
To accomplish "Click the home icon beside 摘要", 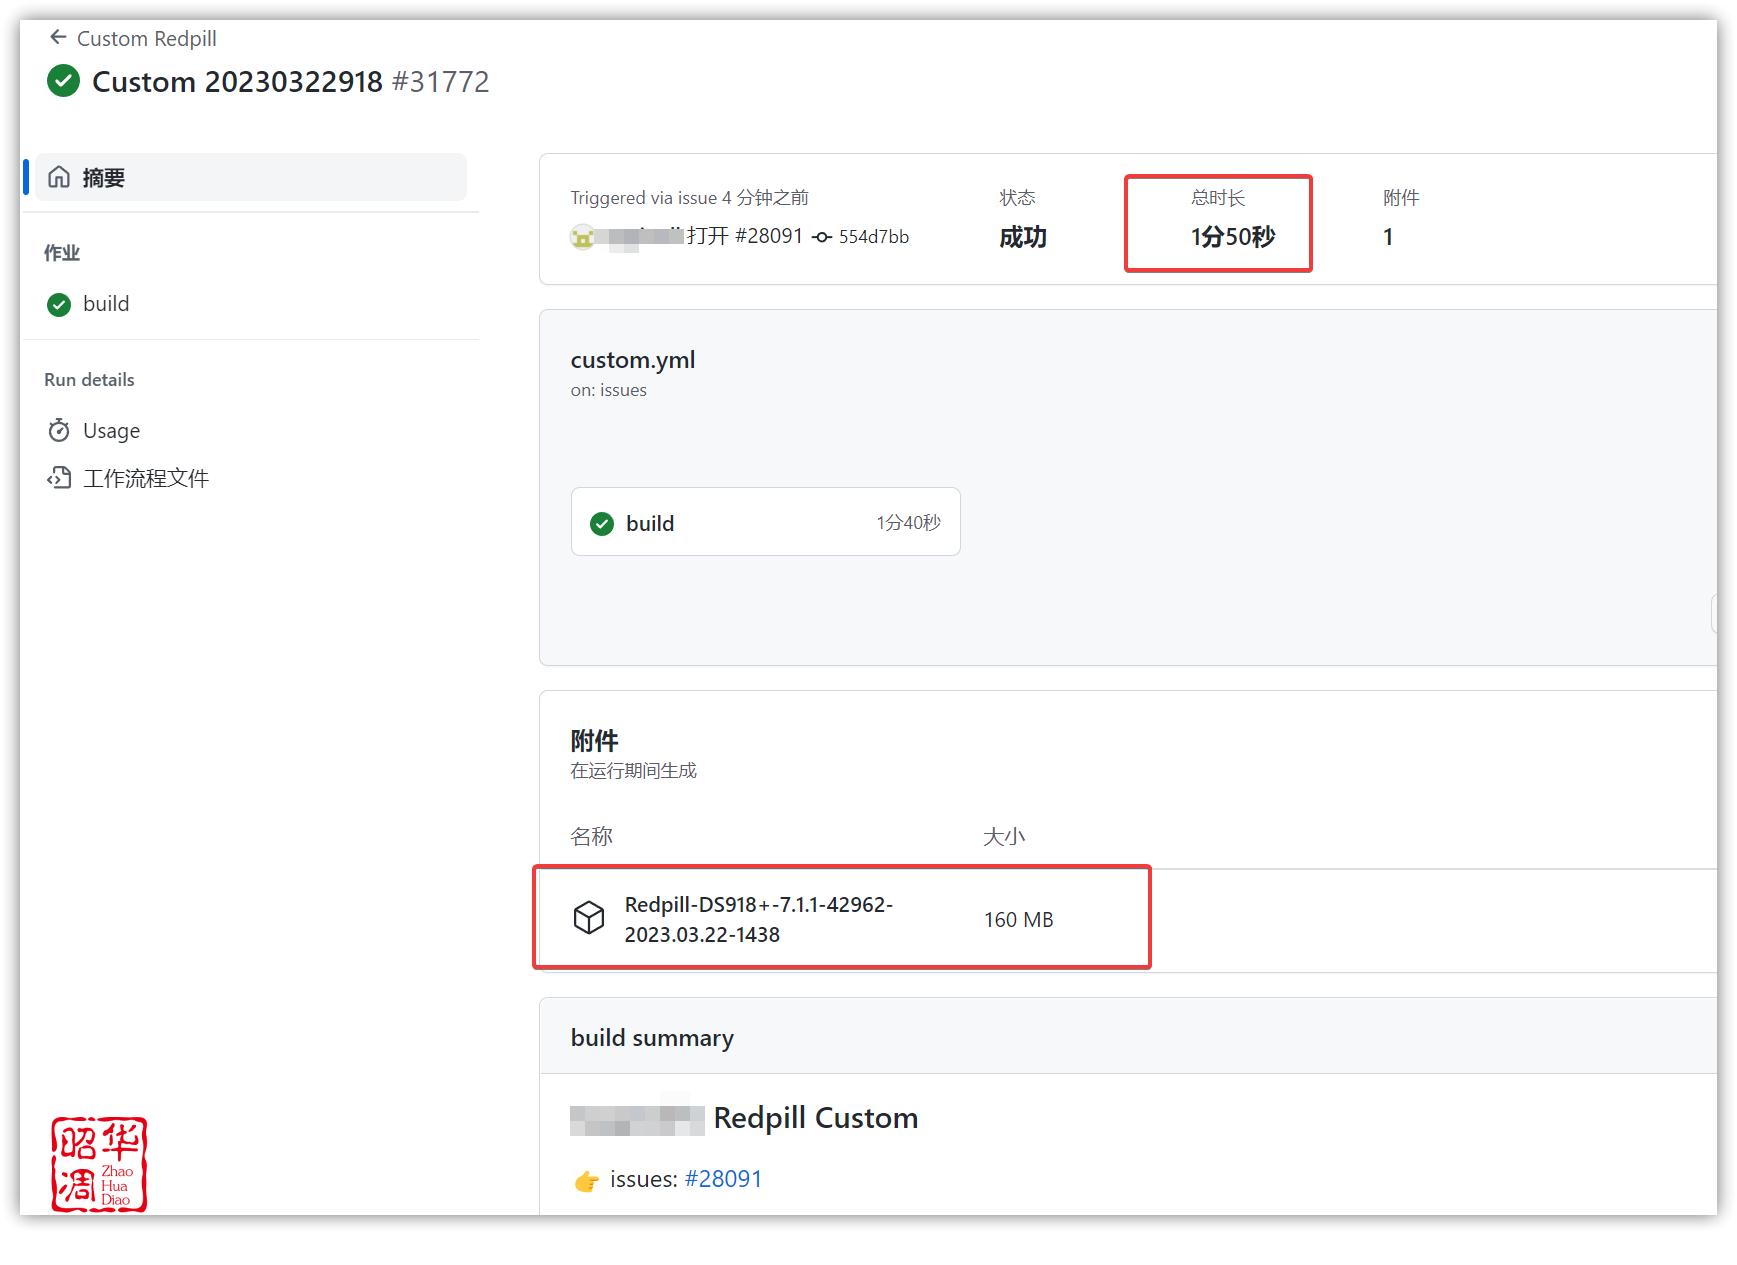I will [x=59, y=177].
